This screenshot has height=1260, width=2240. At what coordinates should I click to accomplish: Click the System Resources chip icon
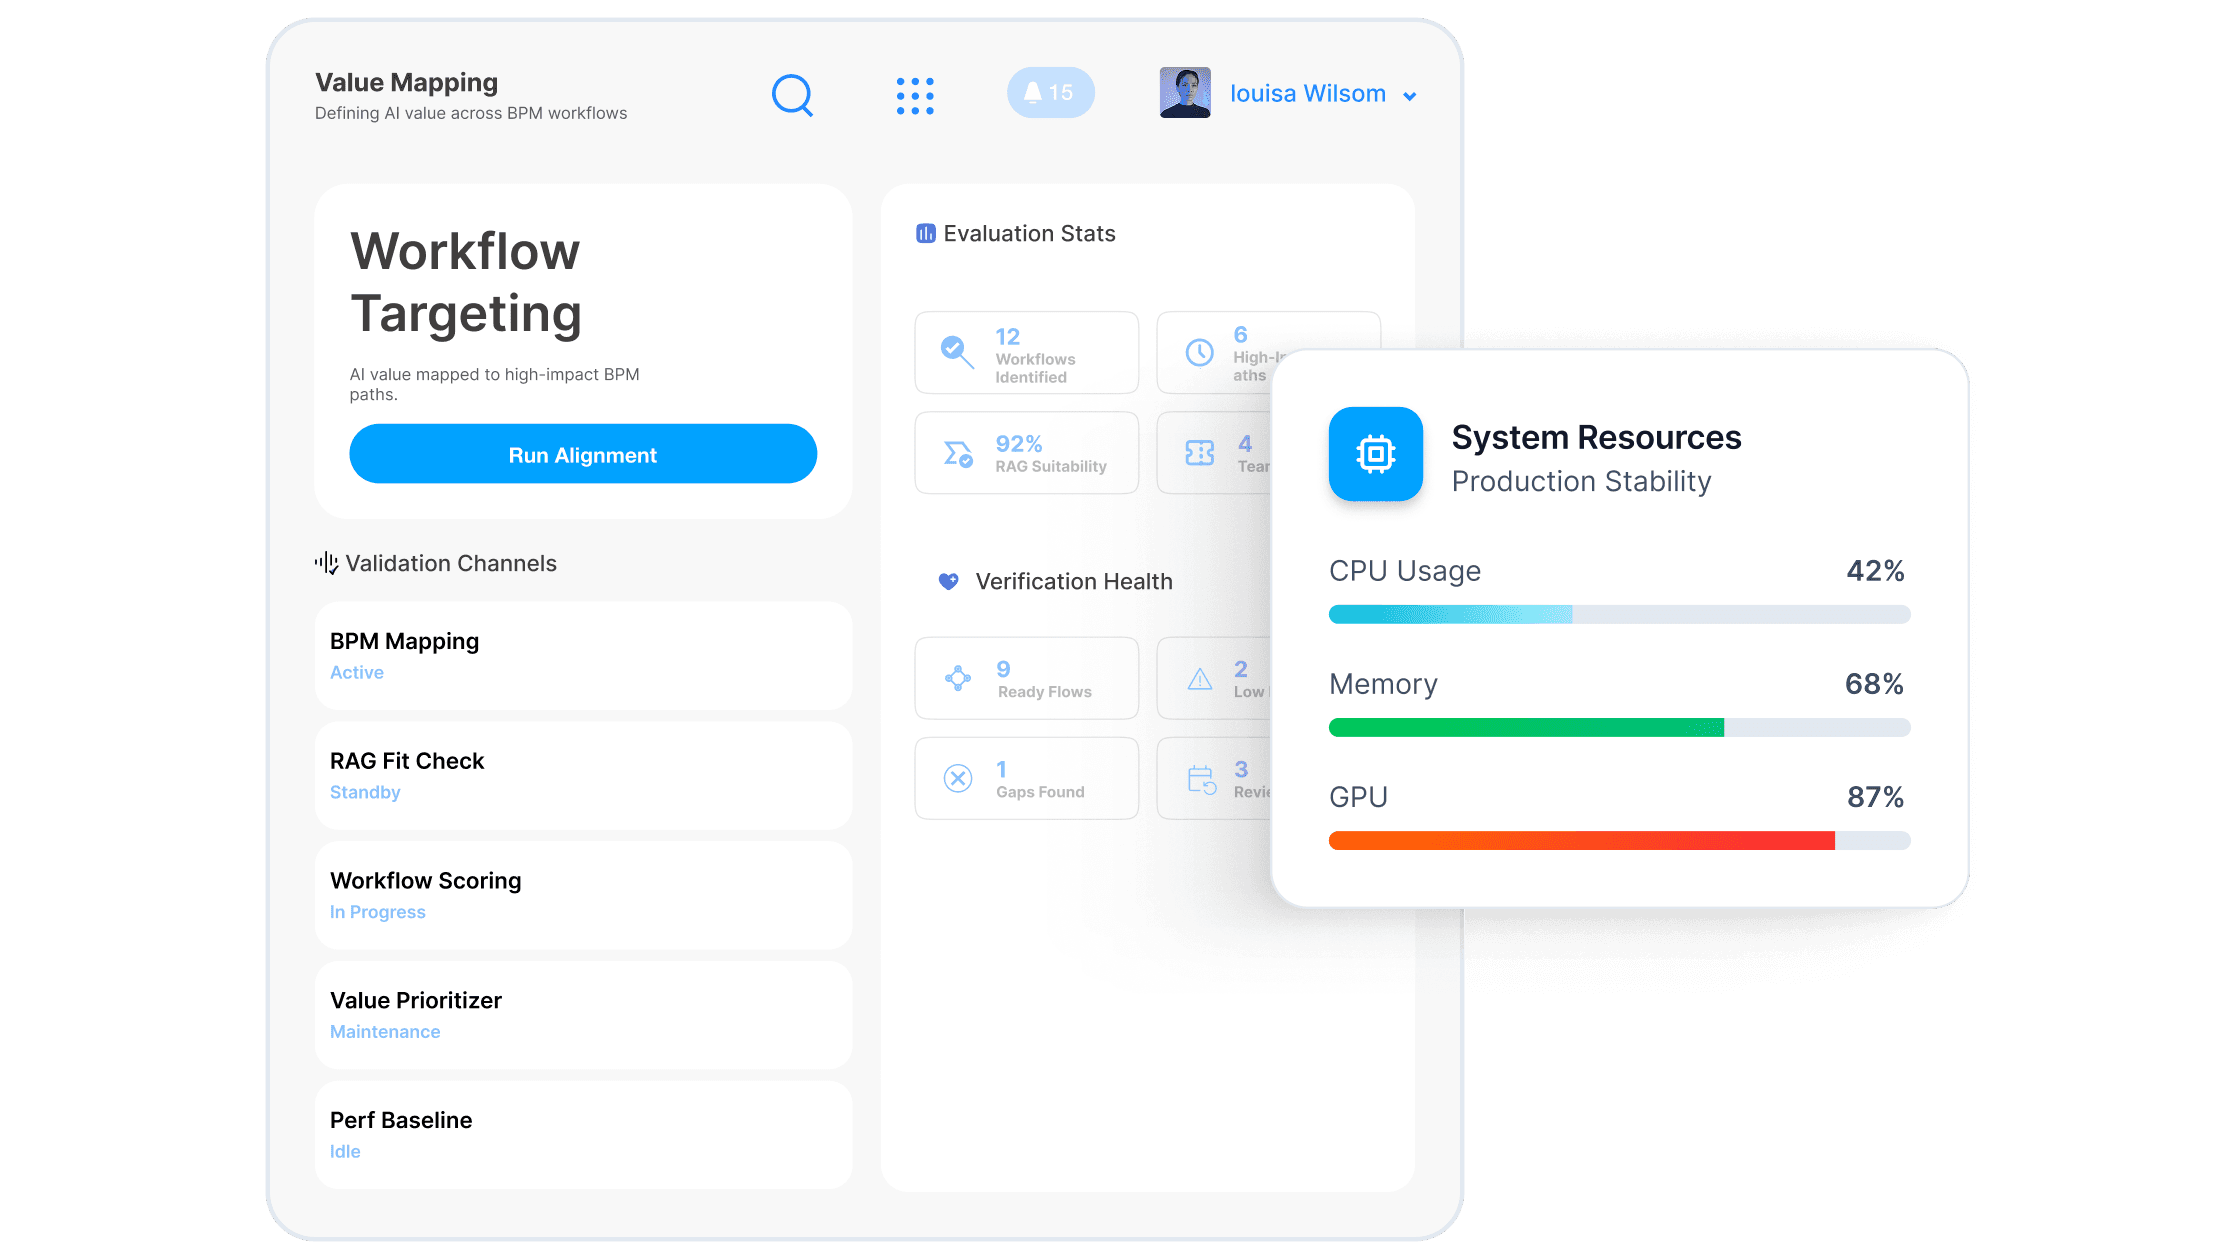[1375, 454]
